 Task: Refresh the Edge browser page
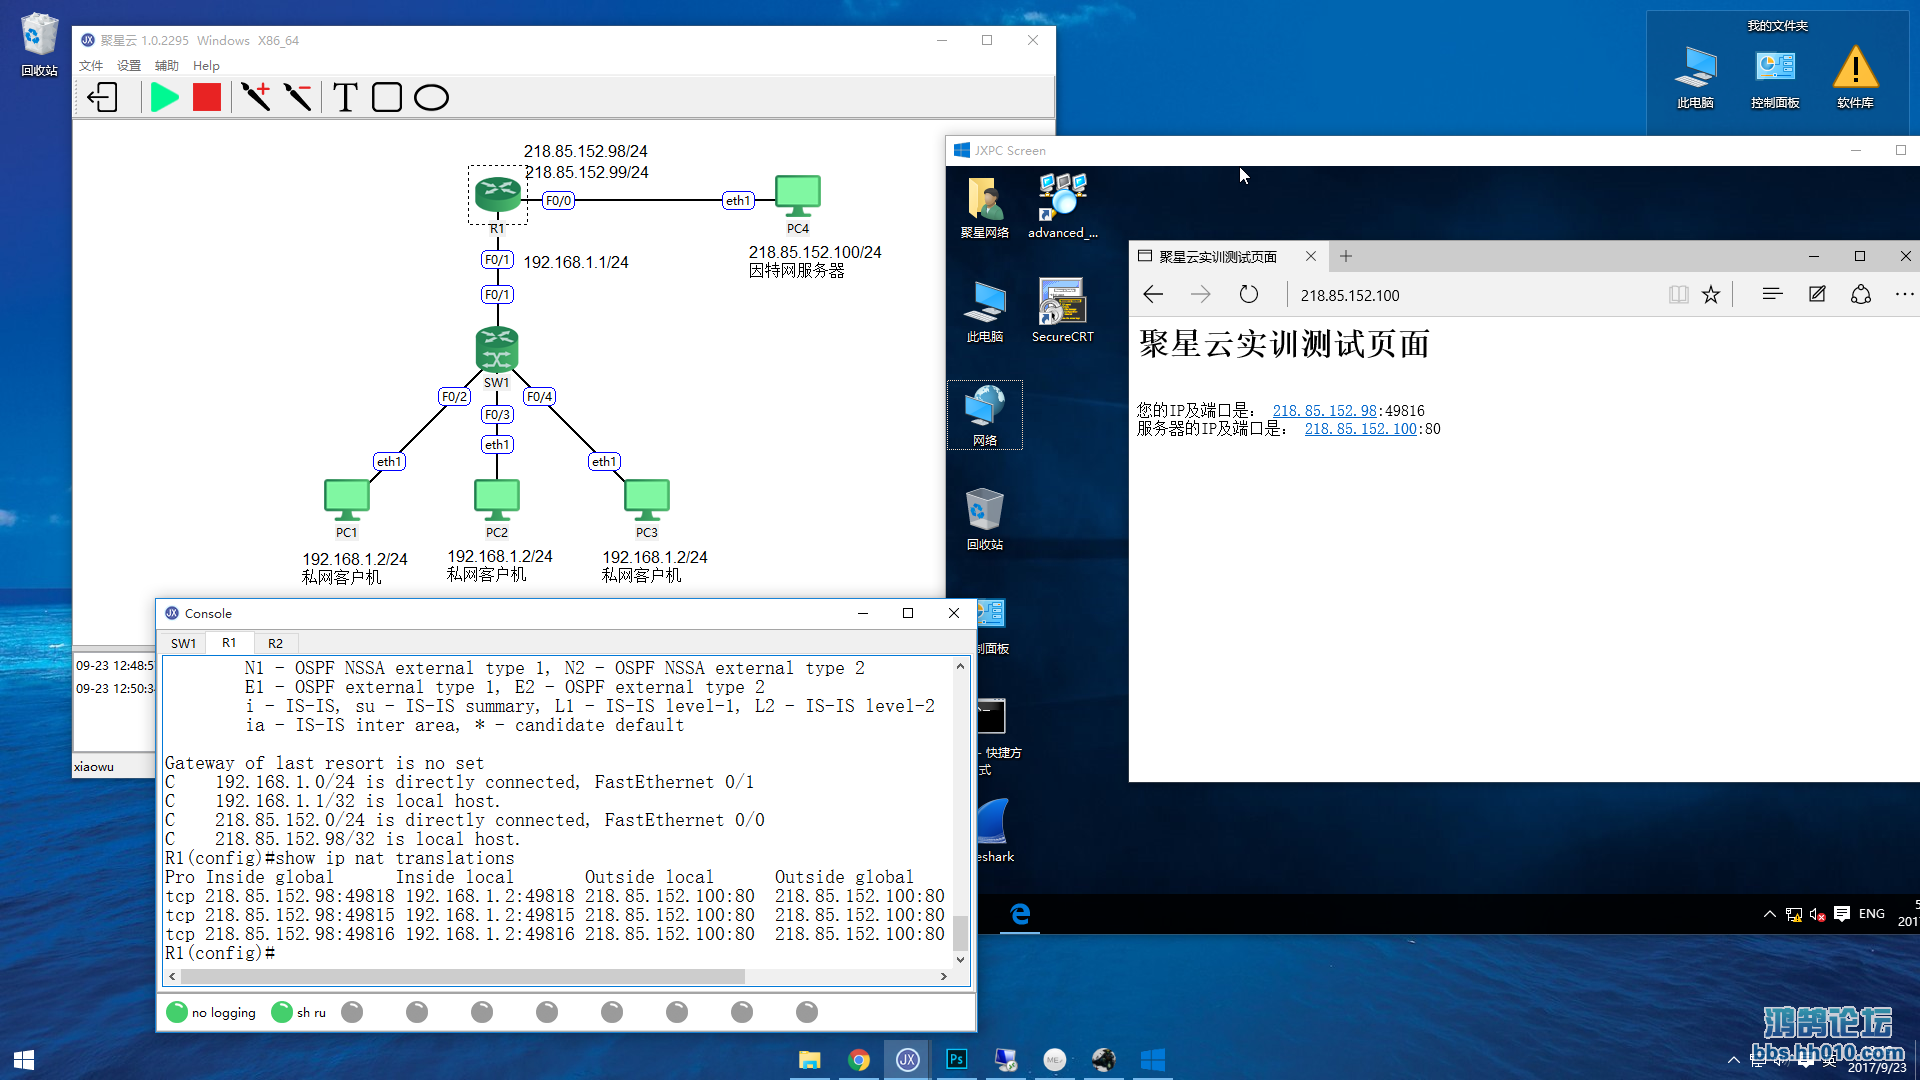[1248, 294]
